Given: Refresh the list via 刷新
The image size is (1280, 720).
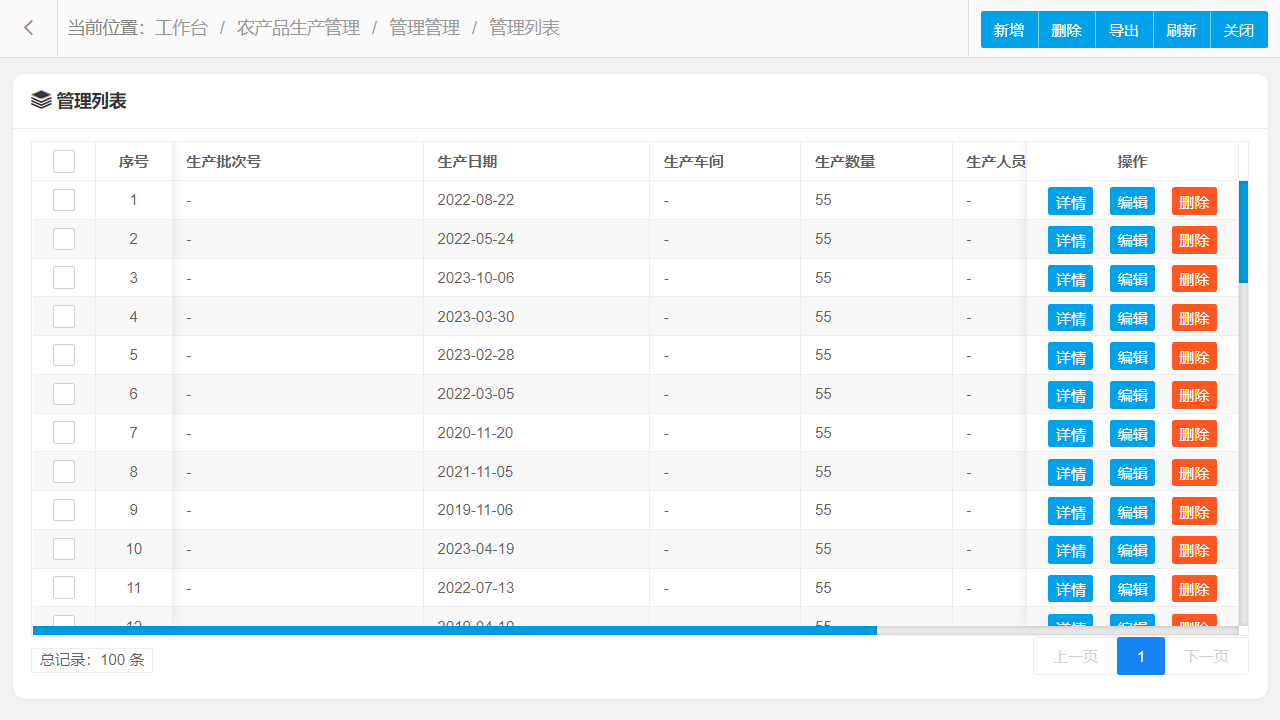Looking at the screenshot, I should [x=1182, y=30].
